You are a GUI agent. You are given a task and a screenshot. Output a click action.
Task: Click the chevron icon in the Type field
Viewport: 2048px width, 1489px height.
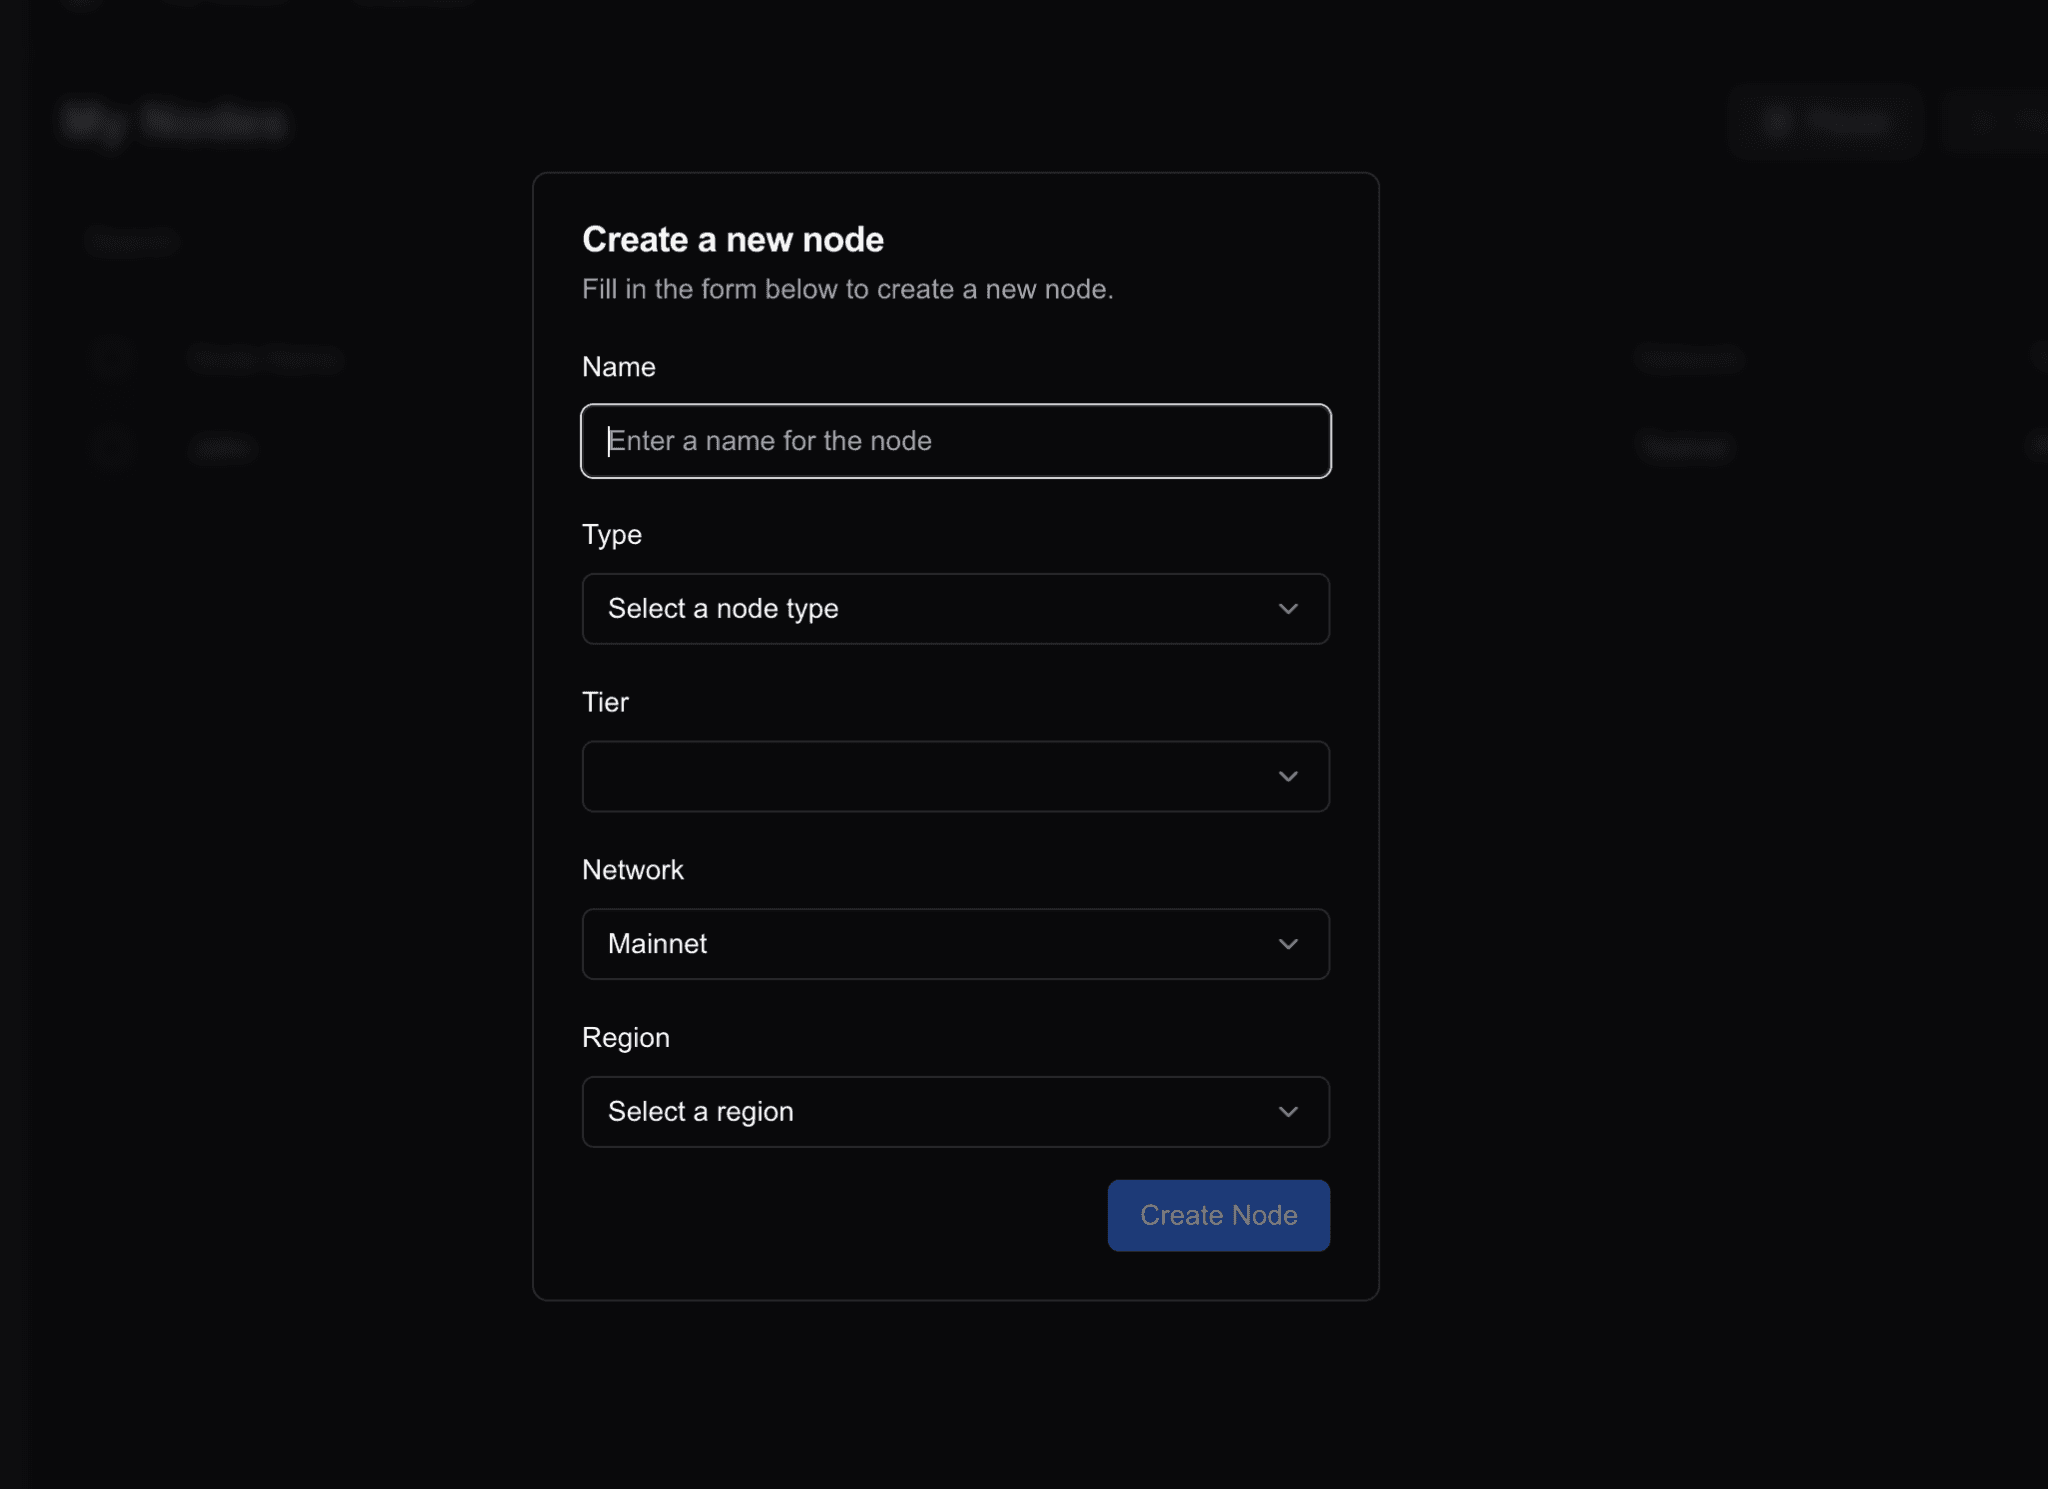(1287, 609)
